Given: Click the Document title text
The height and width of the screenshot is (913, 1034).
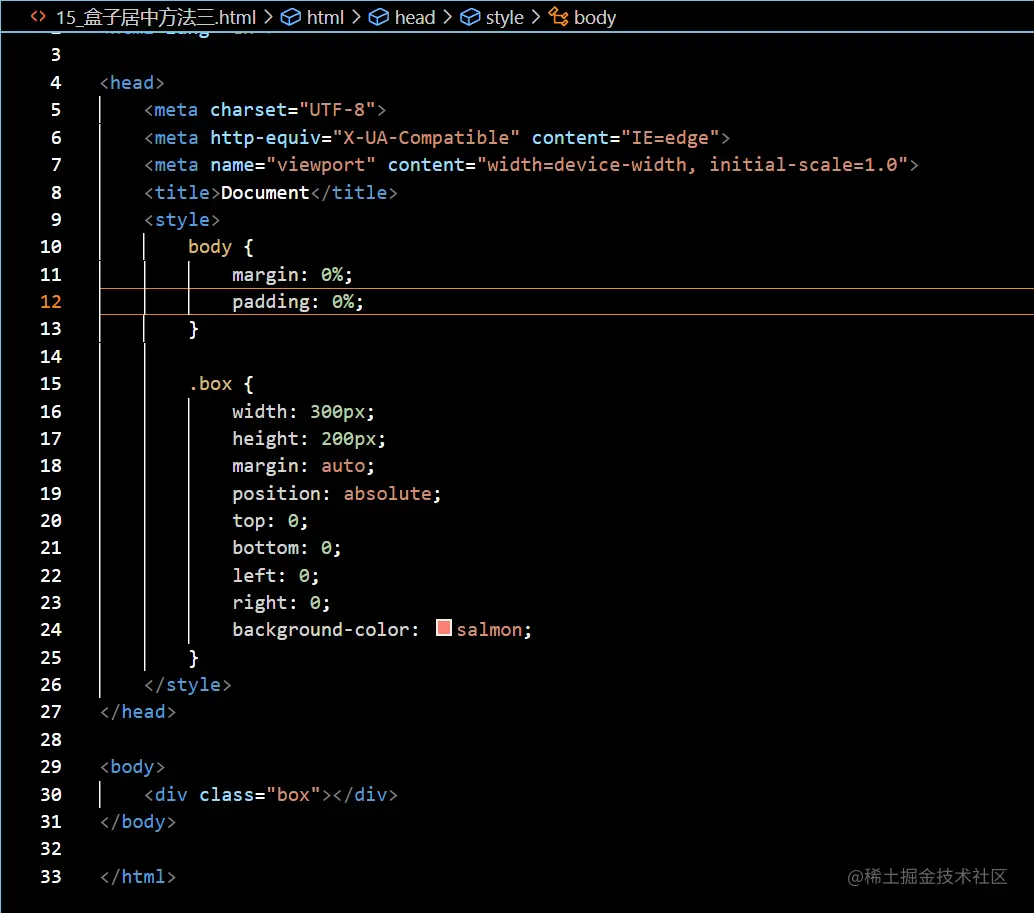Looking at the screenshot, I should tap(265, 192).
